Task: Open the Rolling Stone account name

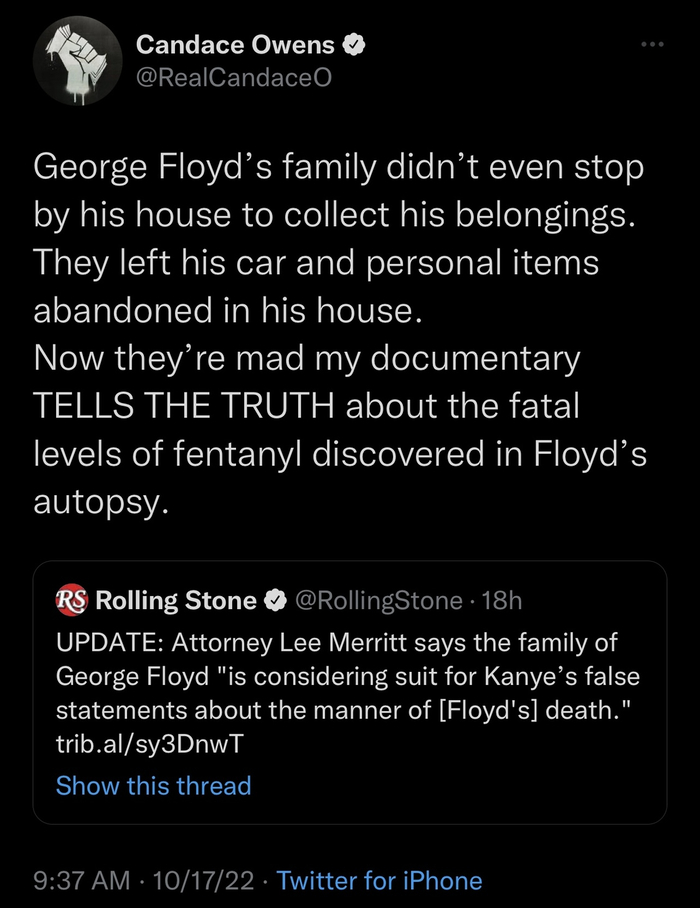Action: pos(176,600)
